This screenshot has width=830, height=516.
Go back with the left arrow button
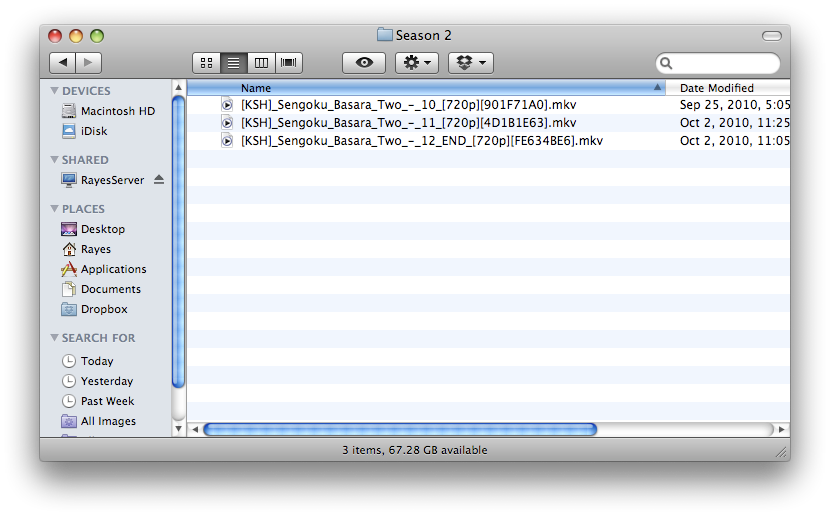coord(62,62)
